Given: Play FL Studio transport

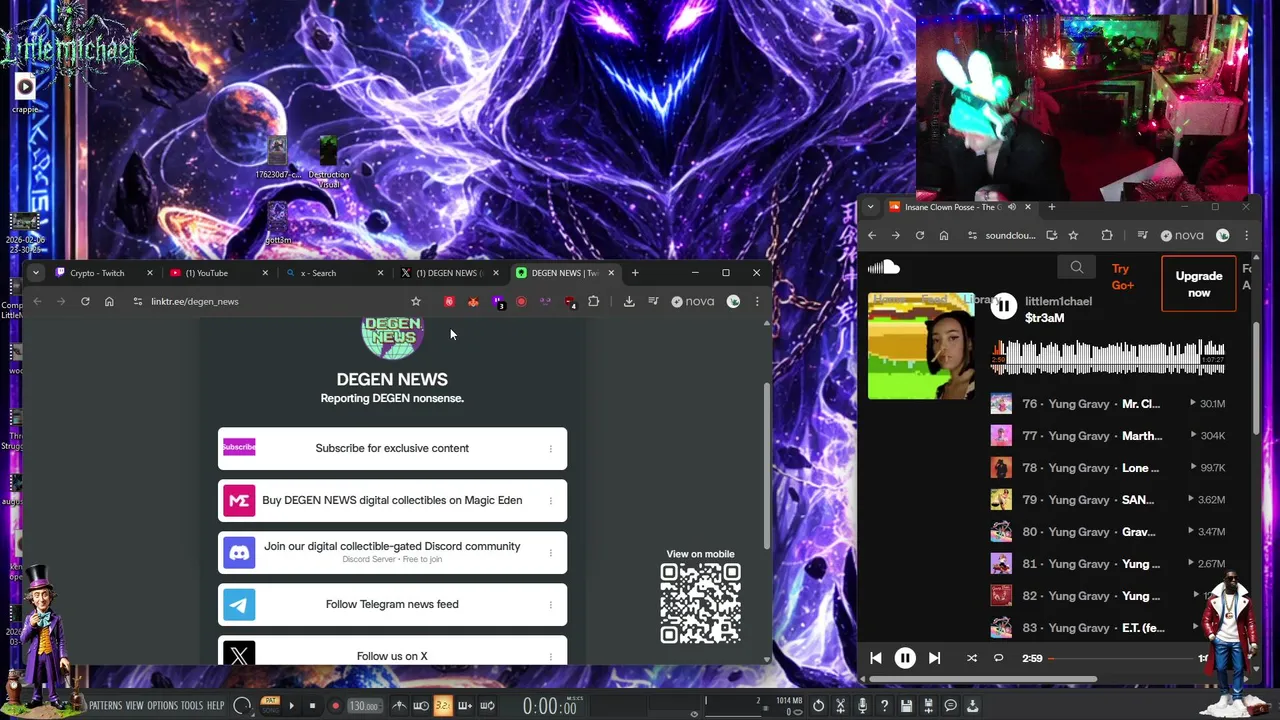Looking at the screenshot, I should pos(291,706).
